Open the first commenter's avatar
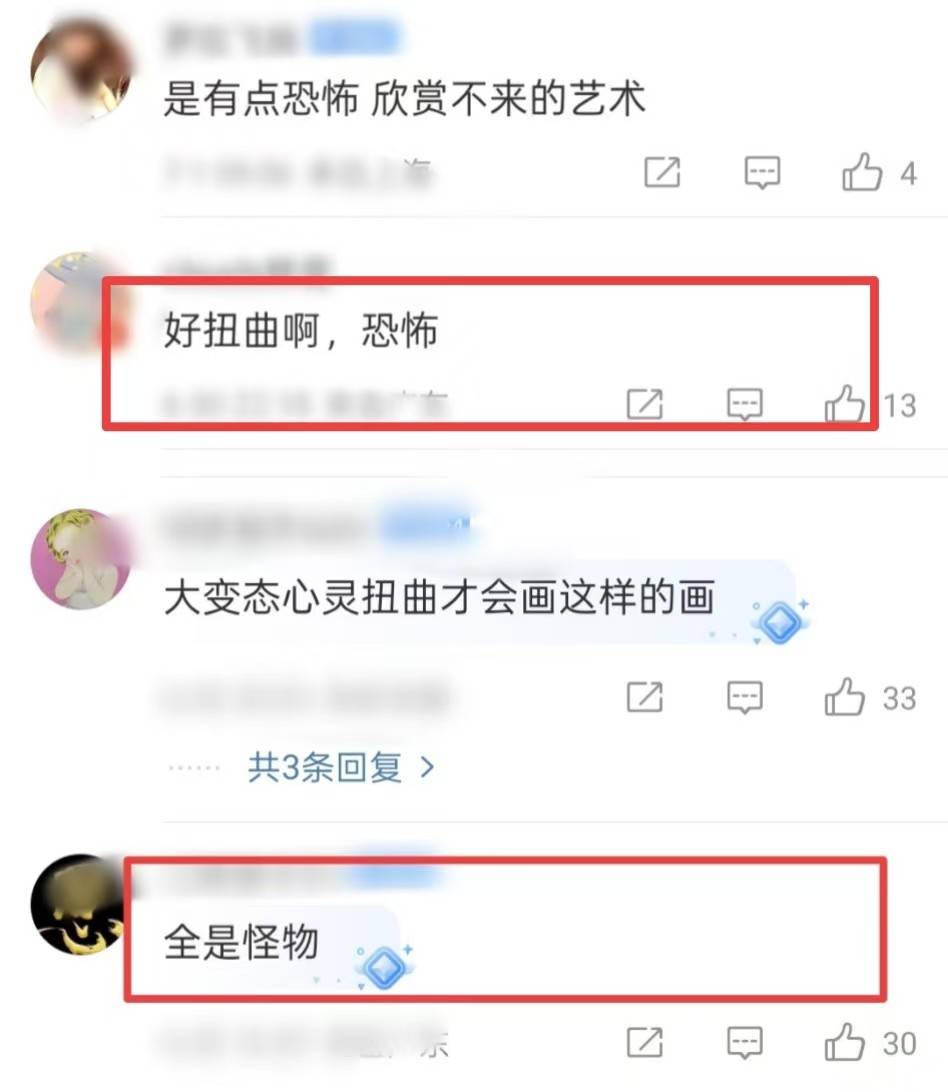 click(x=81, y=71)
